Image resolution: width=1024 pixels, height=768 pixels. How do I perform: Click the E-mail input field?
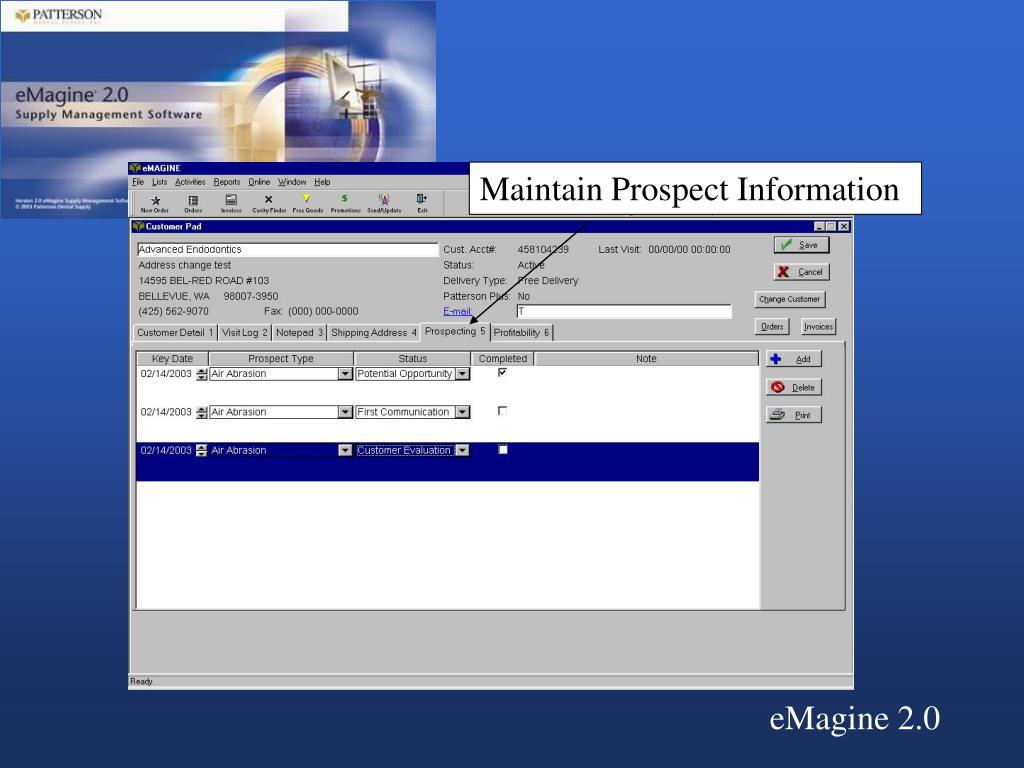(x=624, y=312)
